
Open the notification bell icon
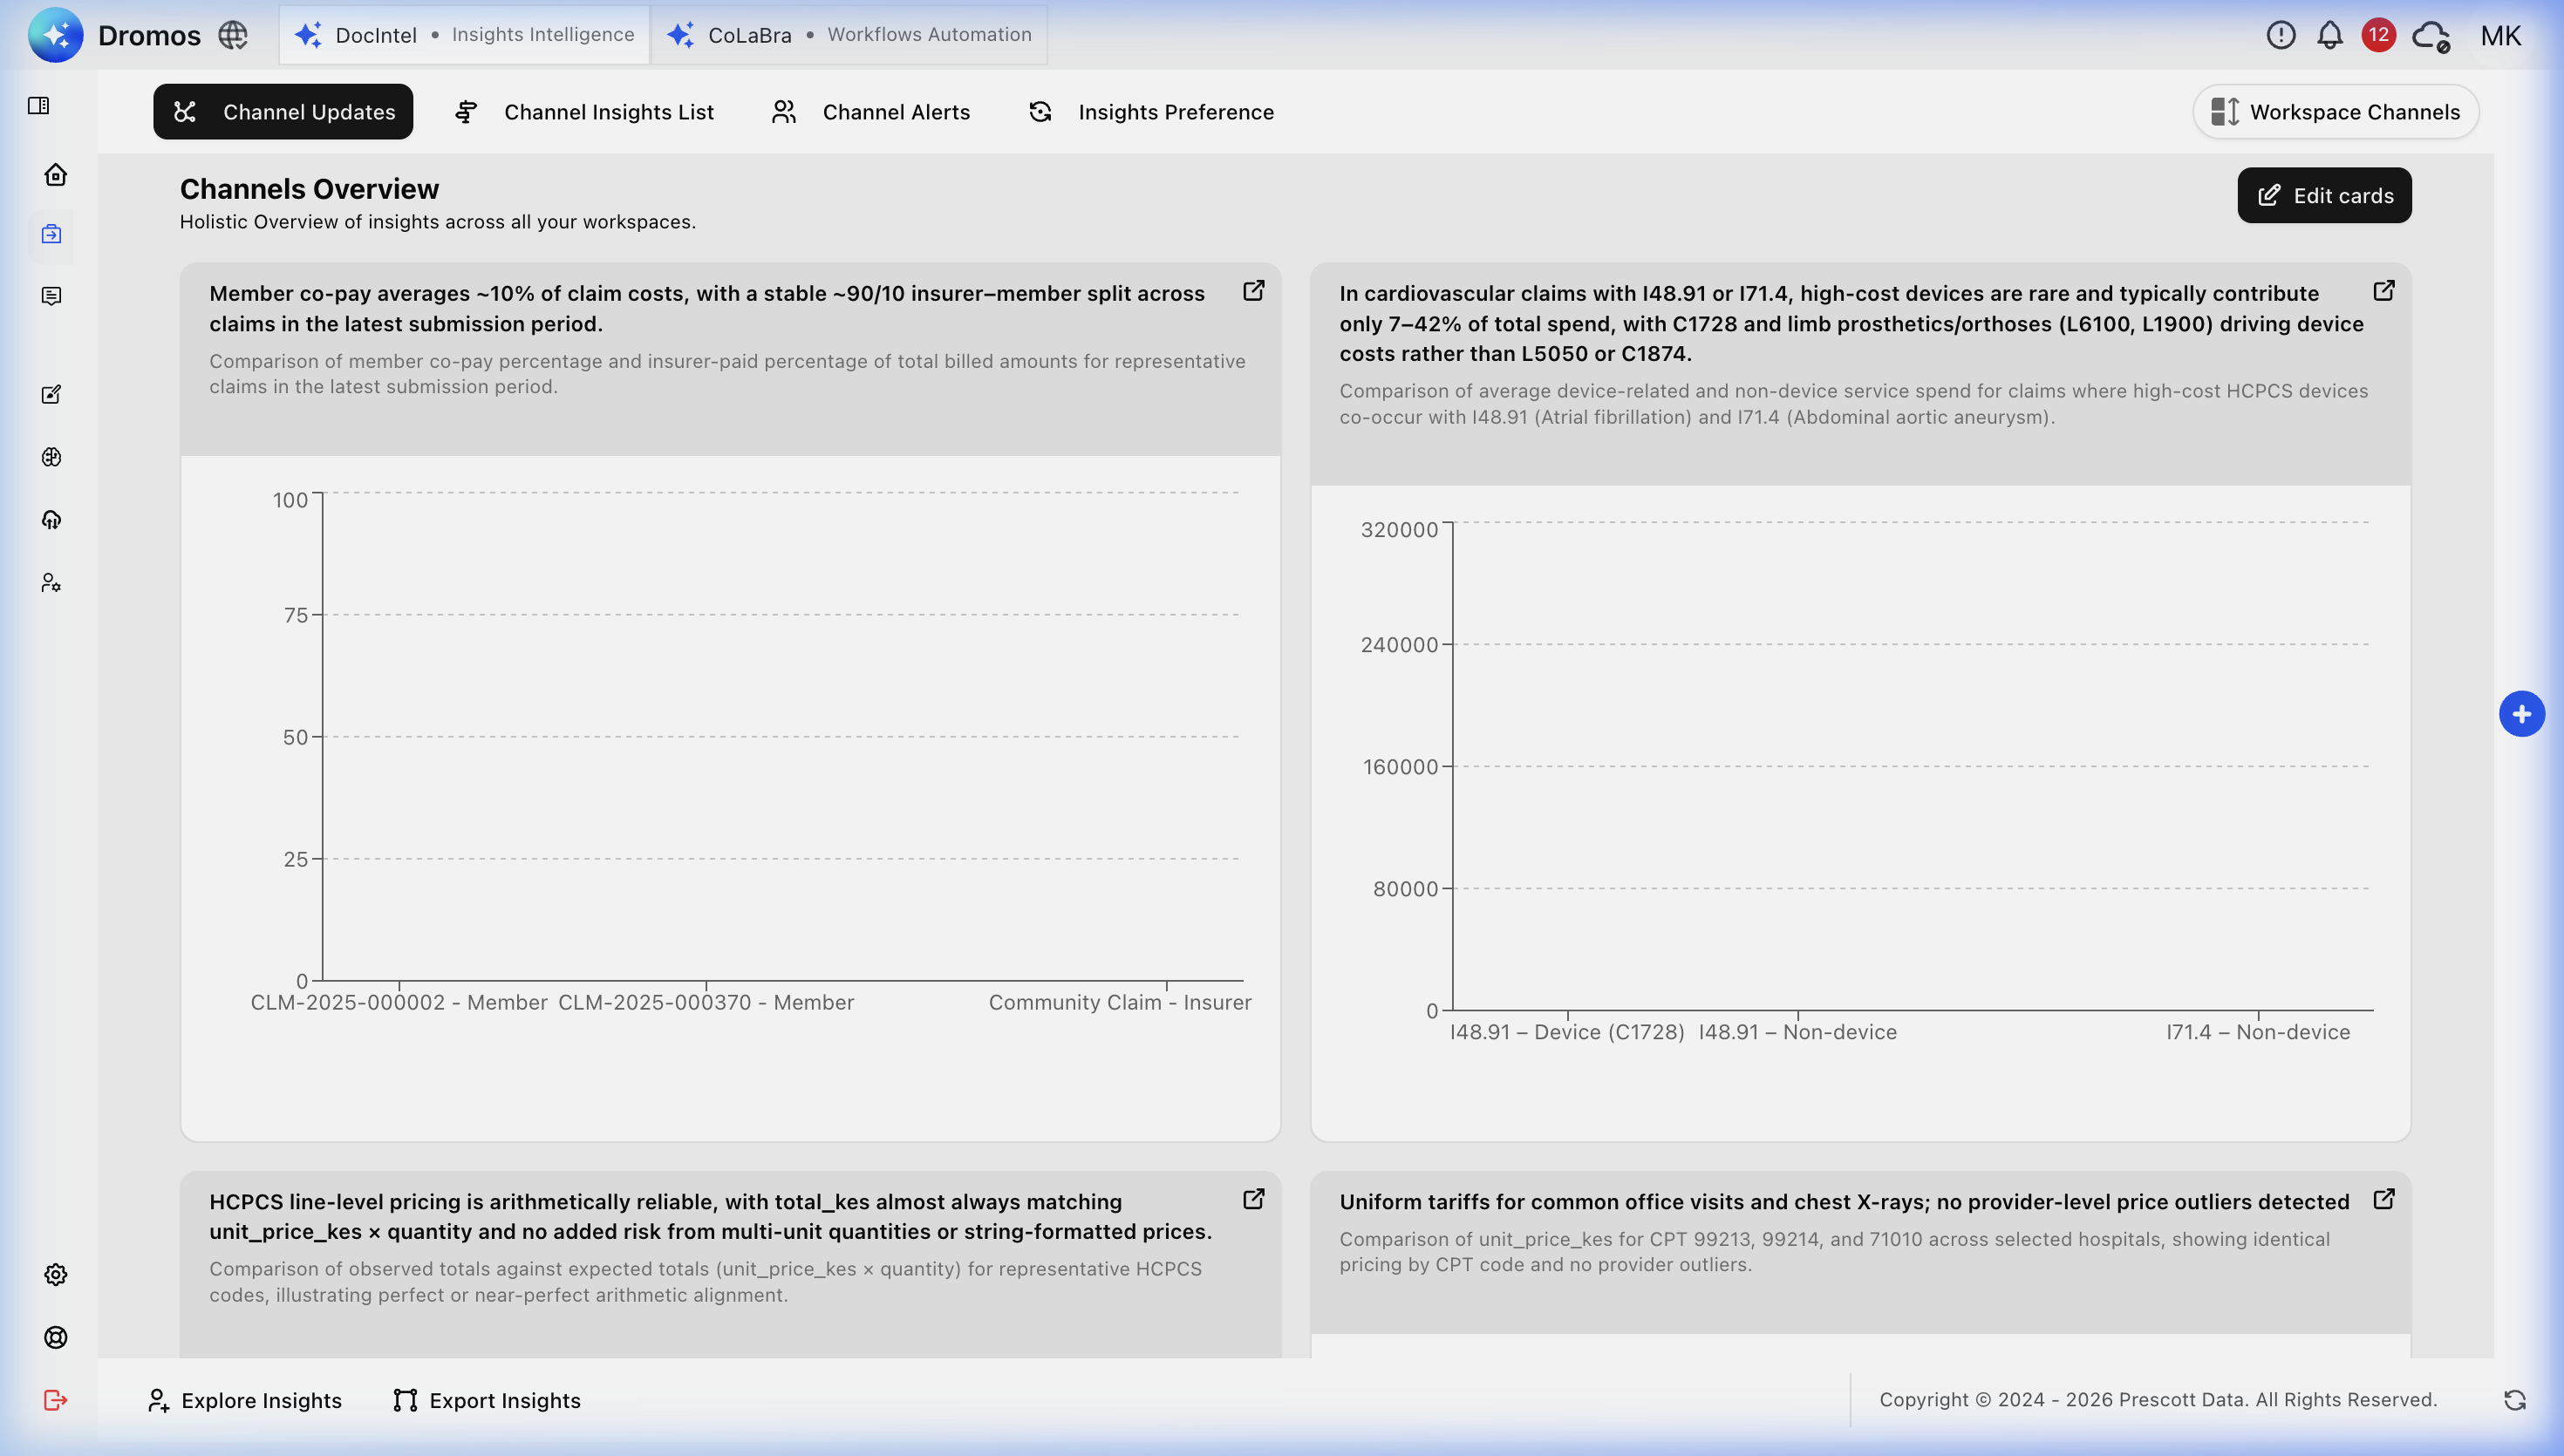coord(2329,34)
